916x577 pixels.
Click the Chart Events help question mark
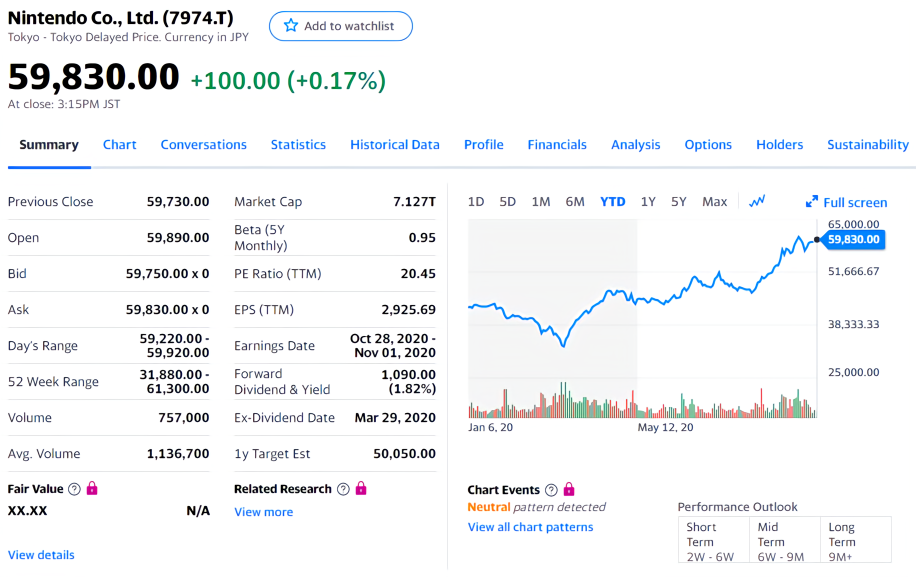click(x=551, y=489)
